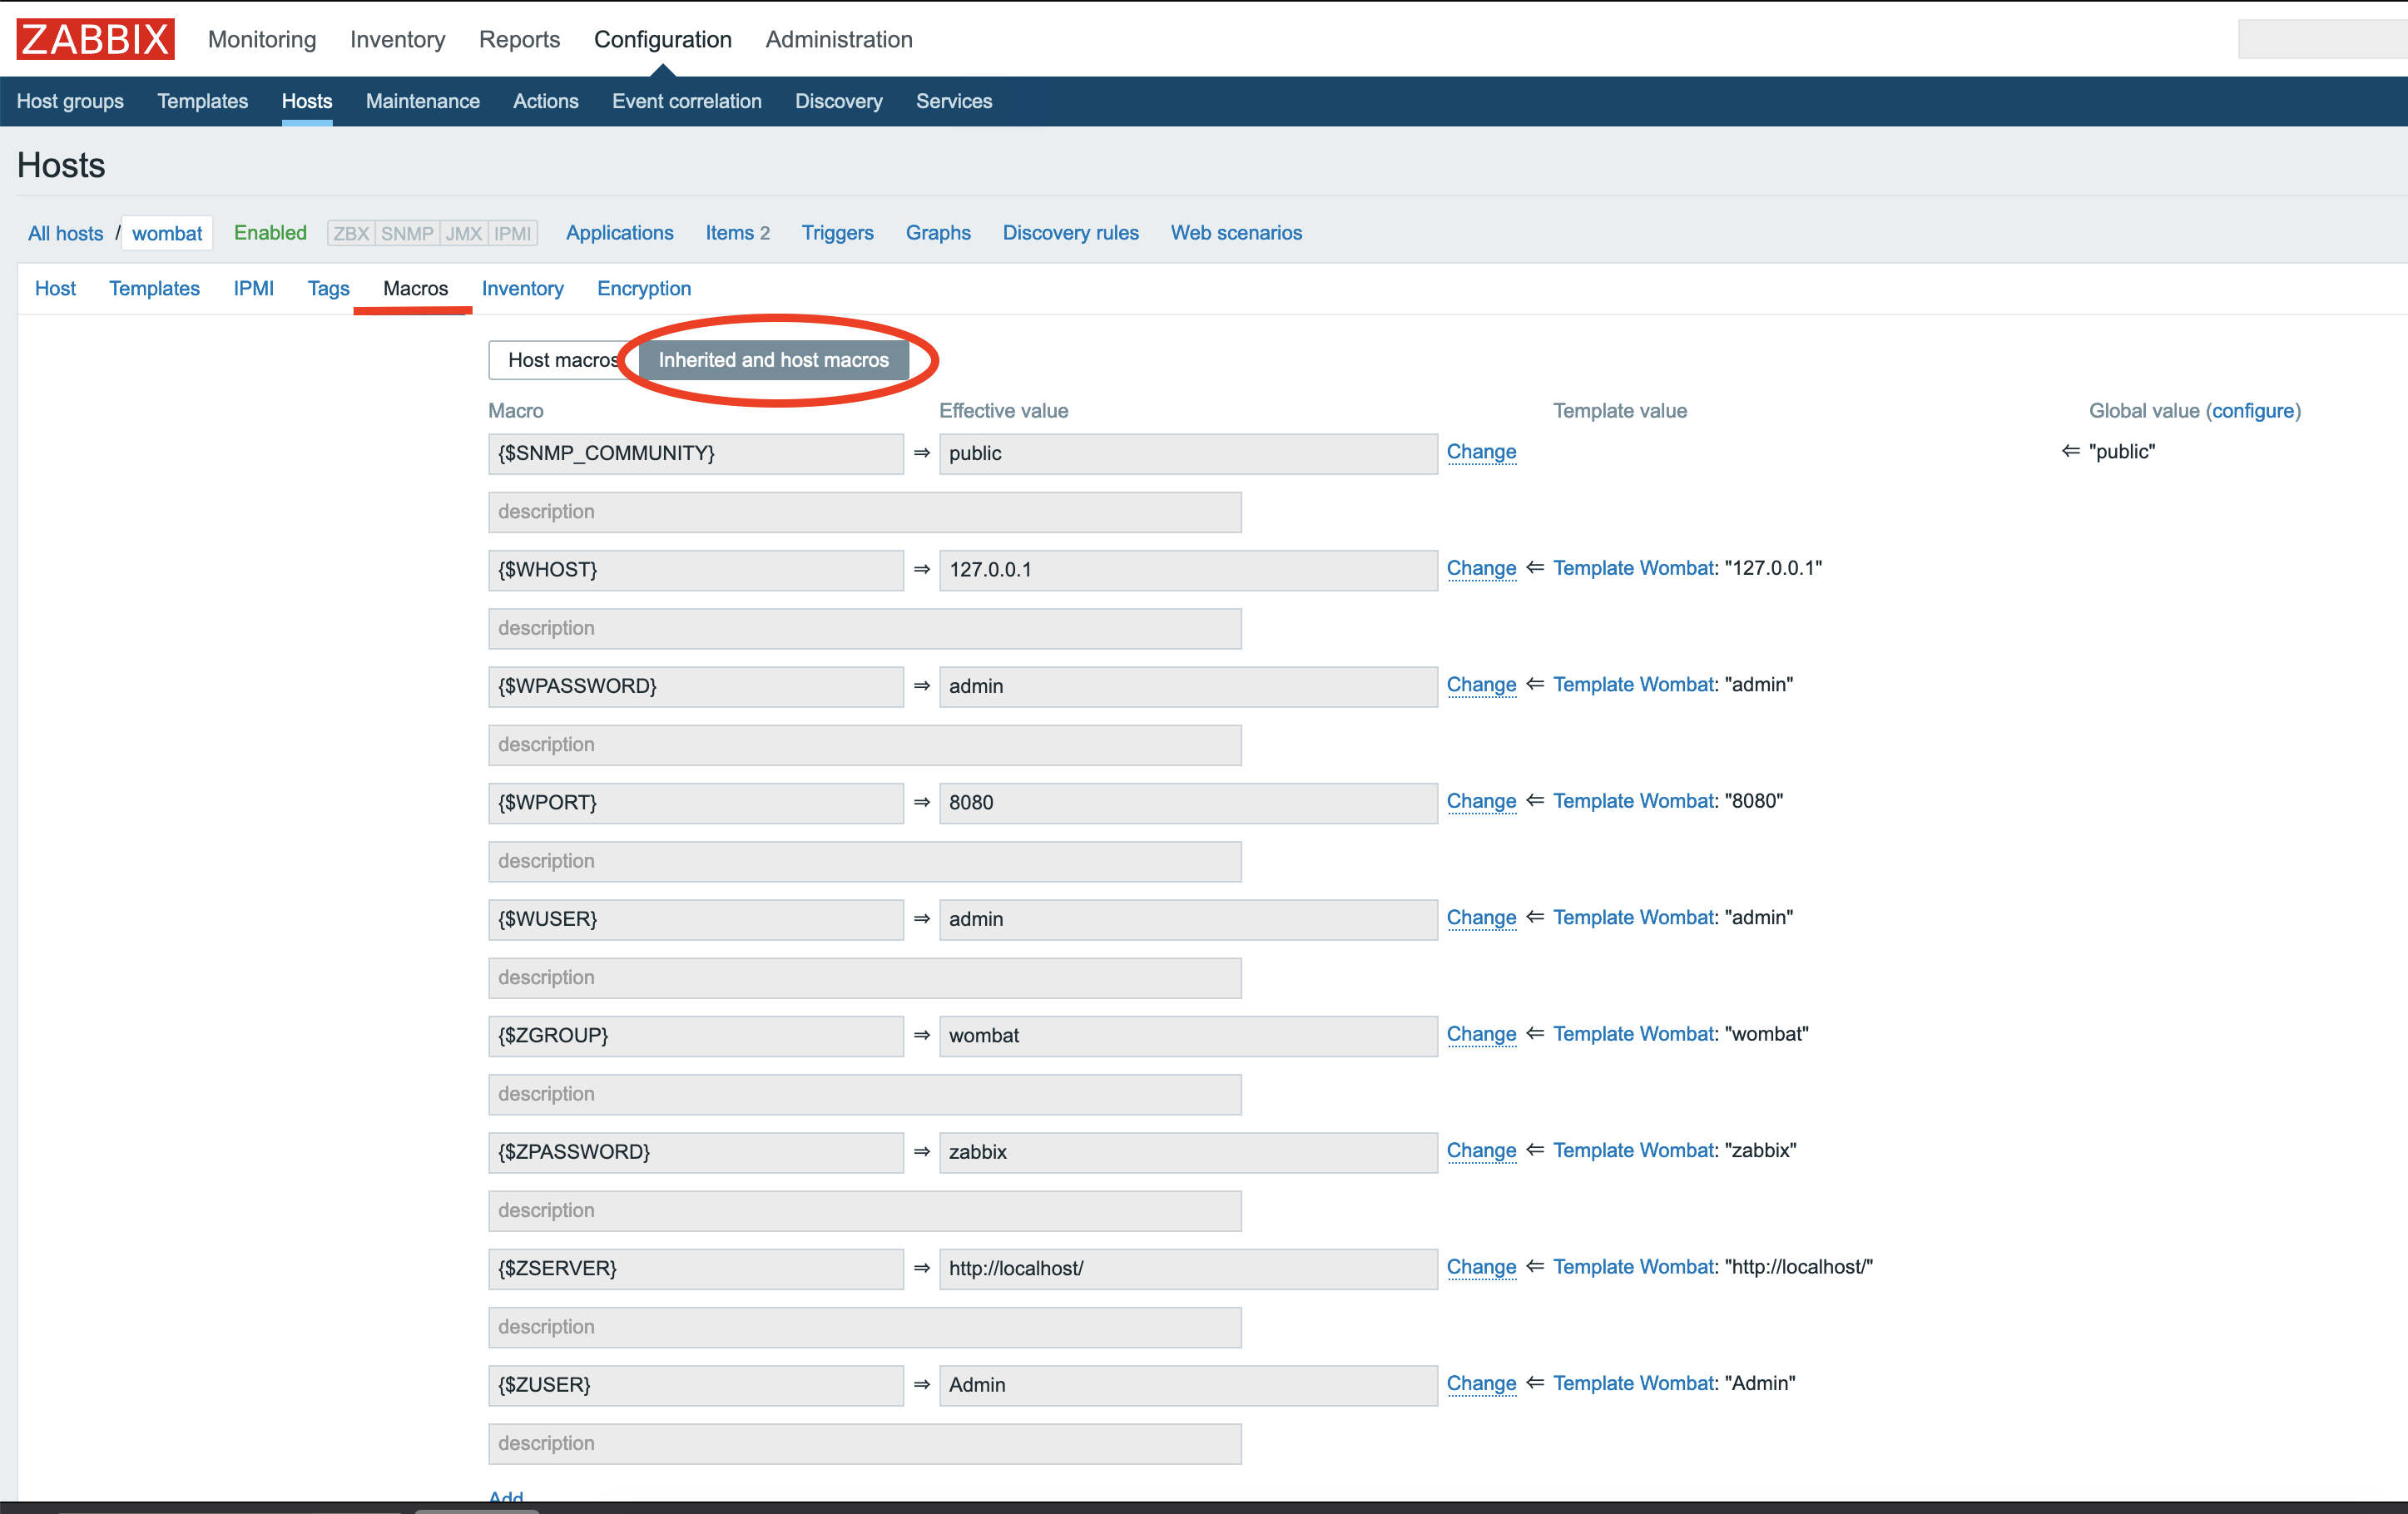
Task: Click Change for {$WPASSWORD}
Action: [x=1482, y=685]
